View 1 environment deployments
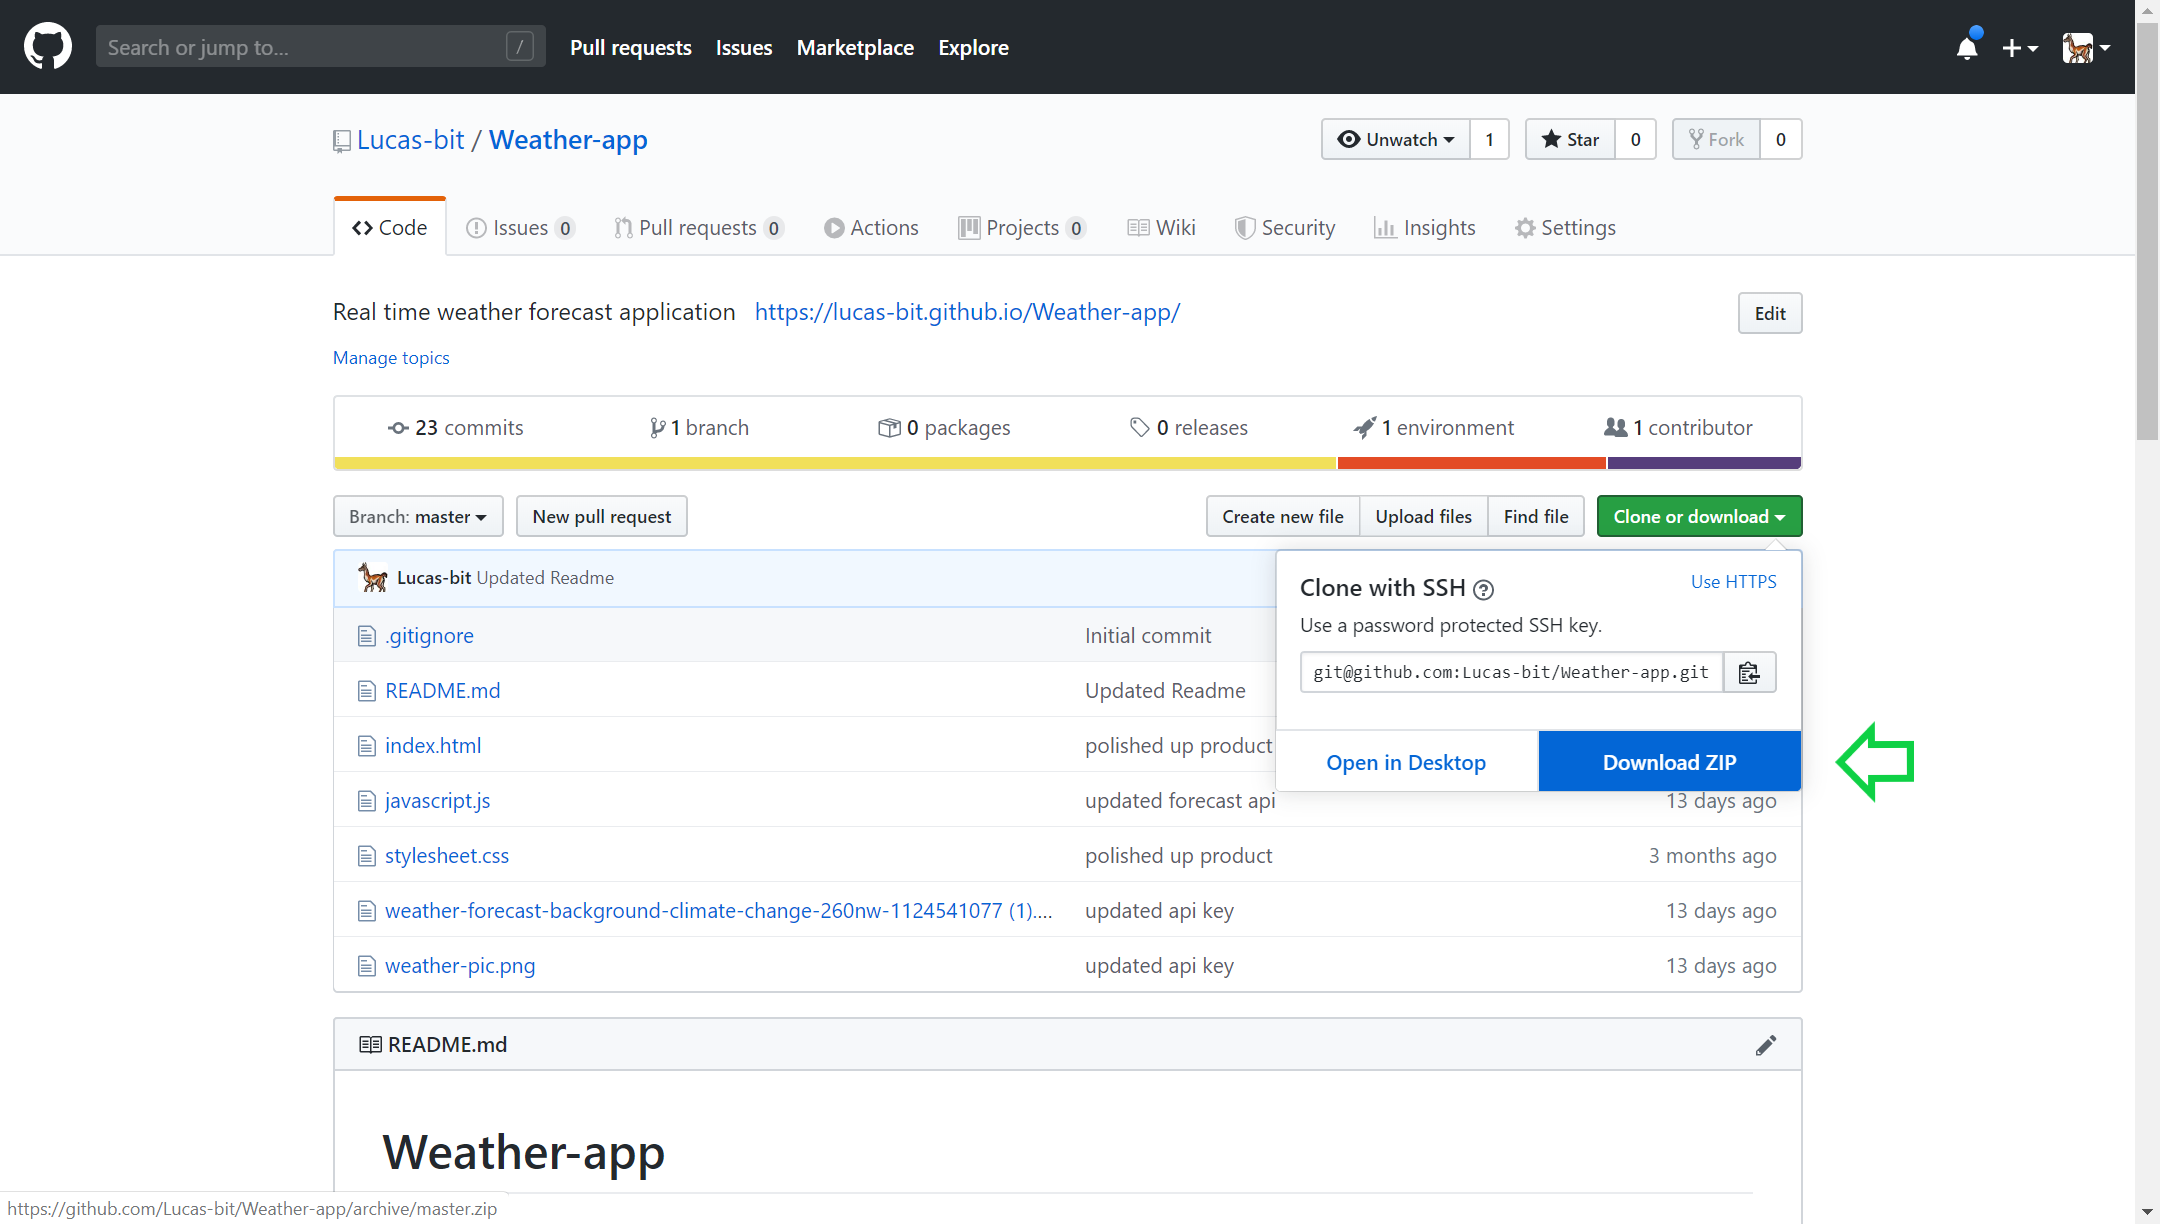Viewport: 2160px width, 1224px height. (x=1434, y=427)
